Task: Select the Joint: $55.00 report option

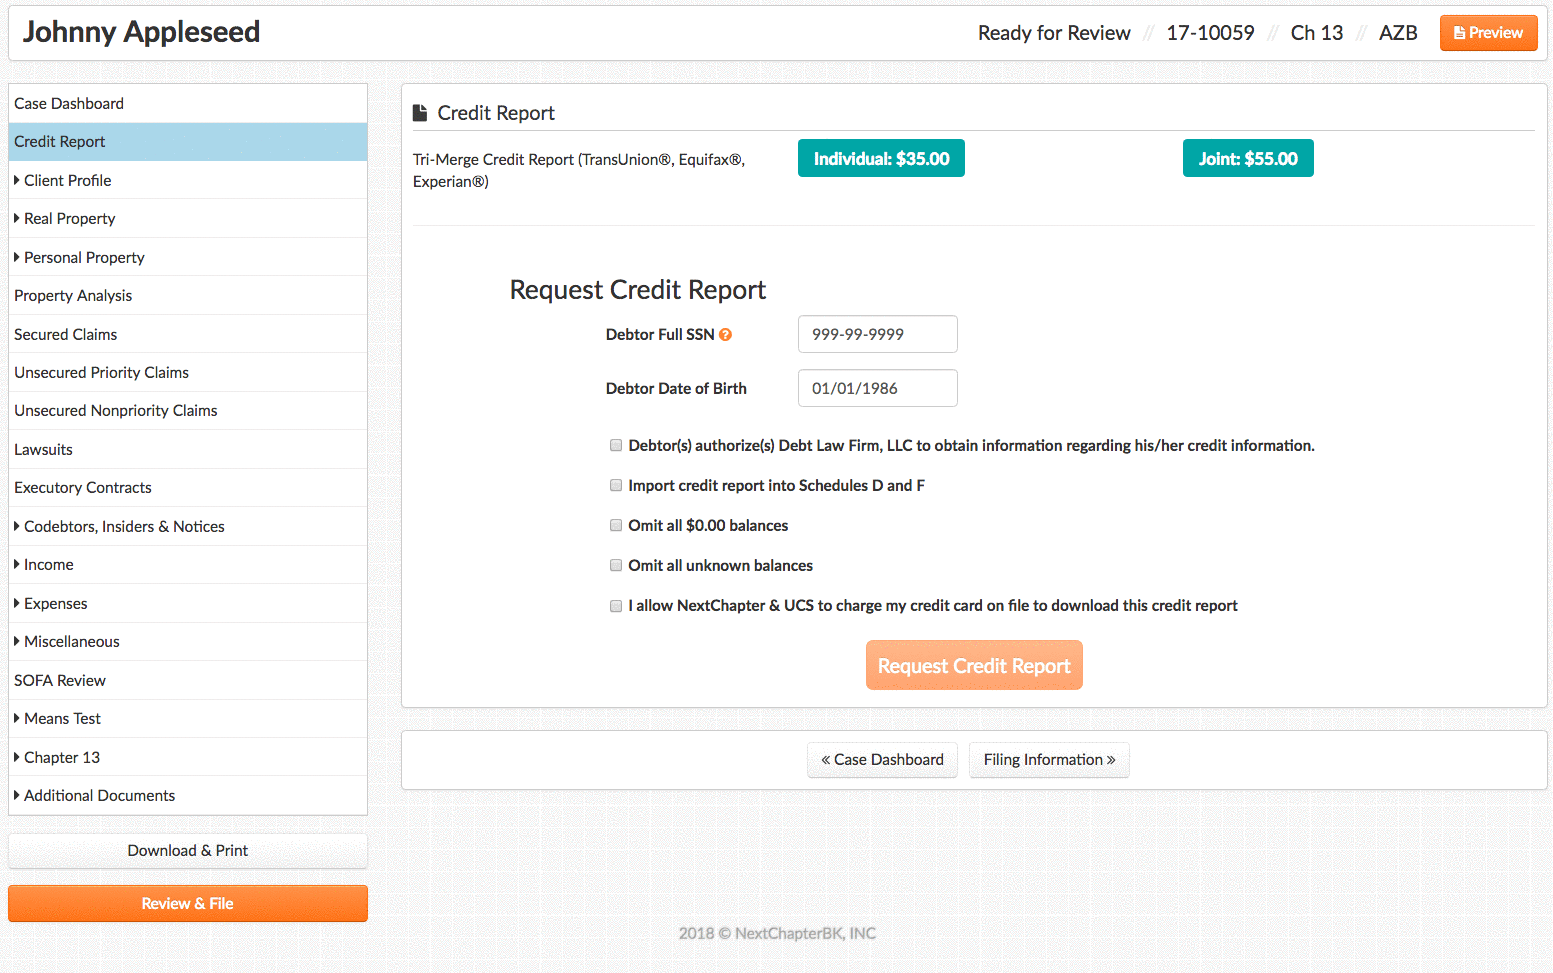Action: [x=1247, y=159]
